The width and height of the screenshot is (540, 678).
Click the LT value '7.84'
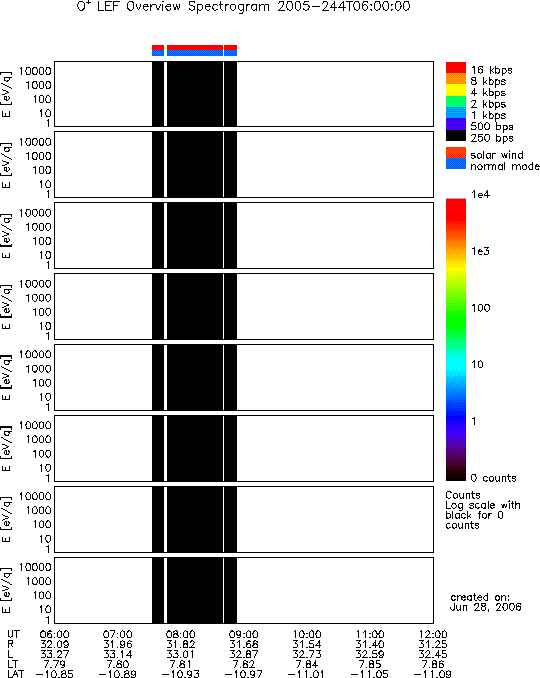[307, 664]
